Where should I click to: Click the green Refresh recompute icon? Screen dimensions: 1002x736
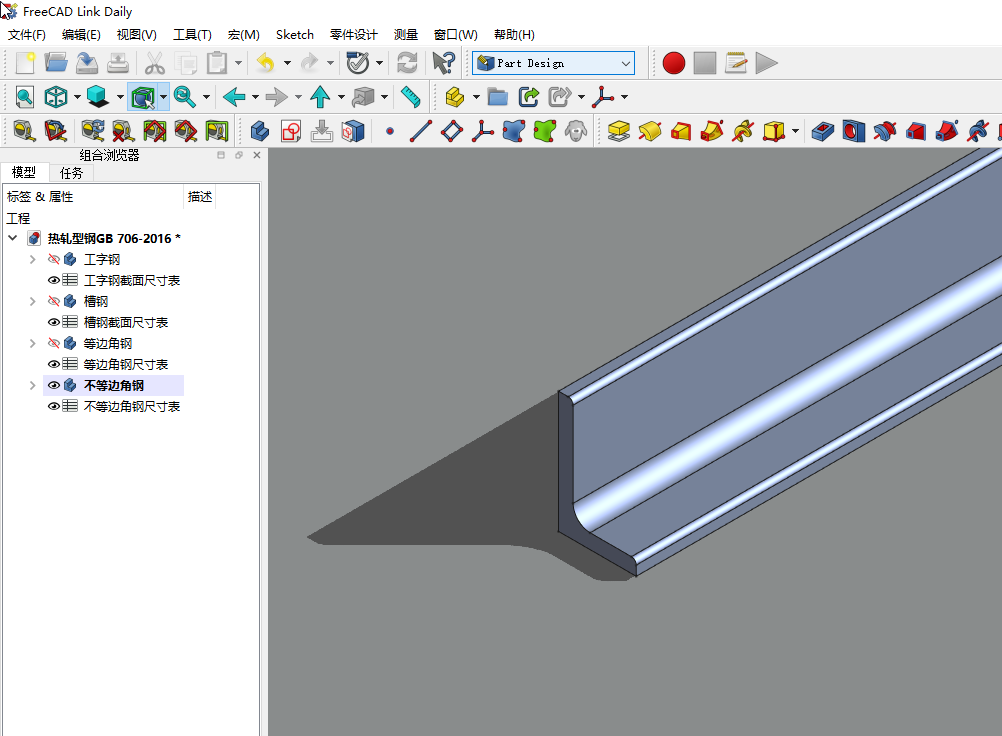[x=407, y=63]
